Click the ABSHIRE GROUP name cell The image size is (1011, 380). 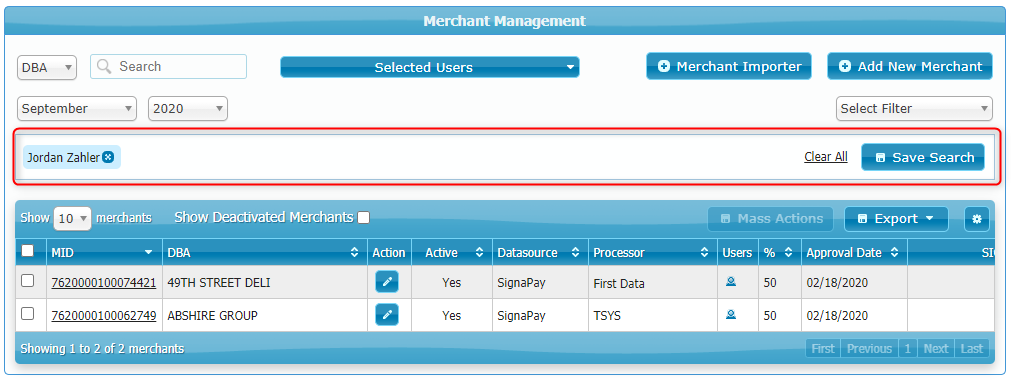[x=264, y=315]
